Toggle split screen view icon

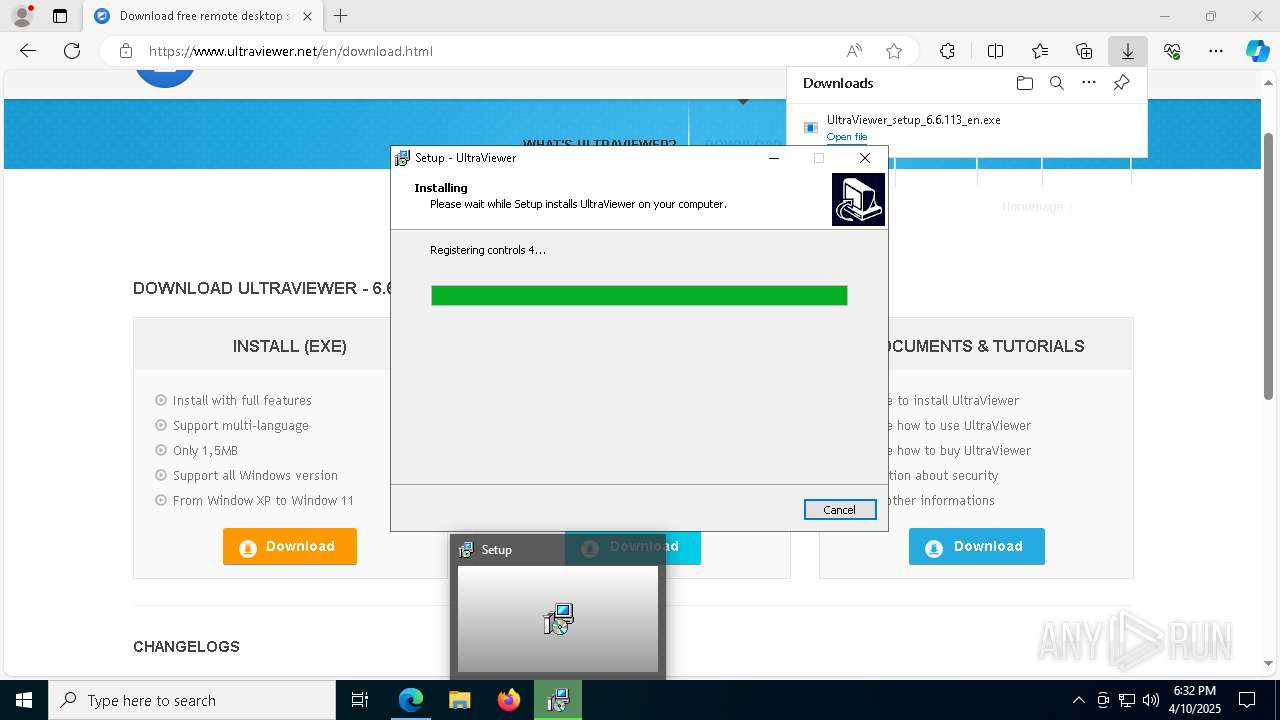[x=995, y=51]
